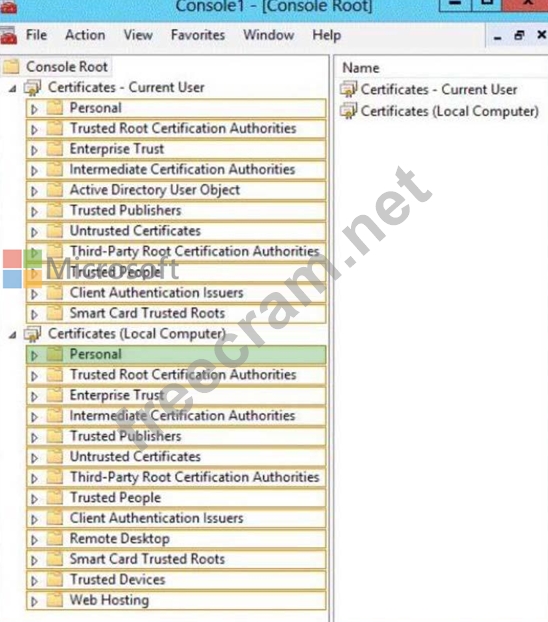Image resolution: width=548 pixels, height=622 pixels.
Task: Click the Certificates (Local Computer) icon in Name pane
Action: click(x=349, y=111)
